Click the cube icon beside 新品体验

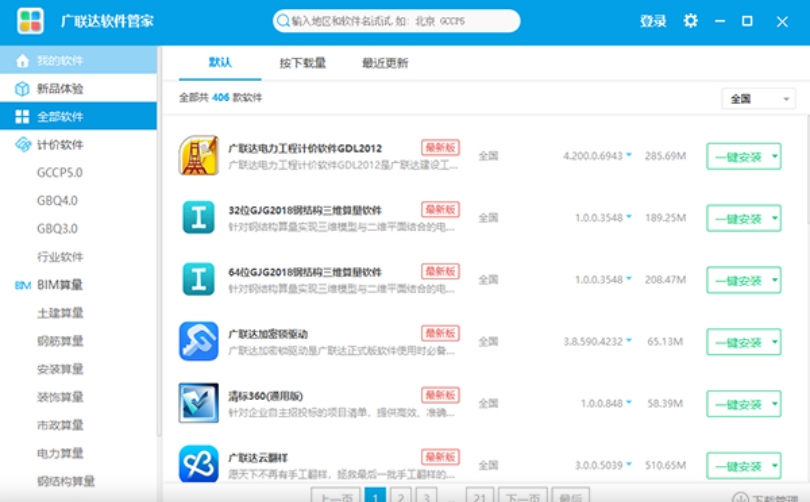click(x=22, y=89)
